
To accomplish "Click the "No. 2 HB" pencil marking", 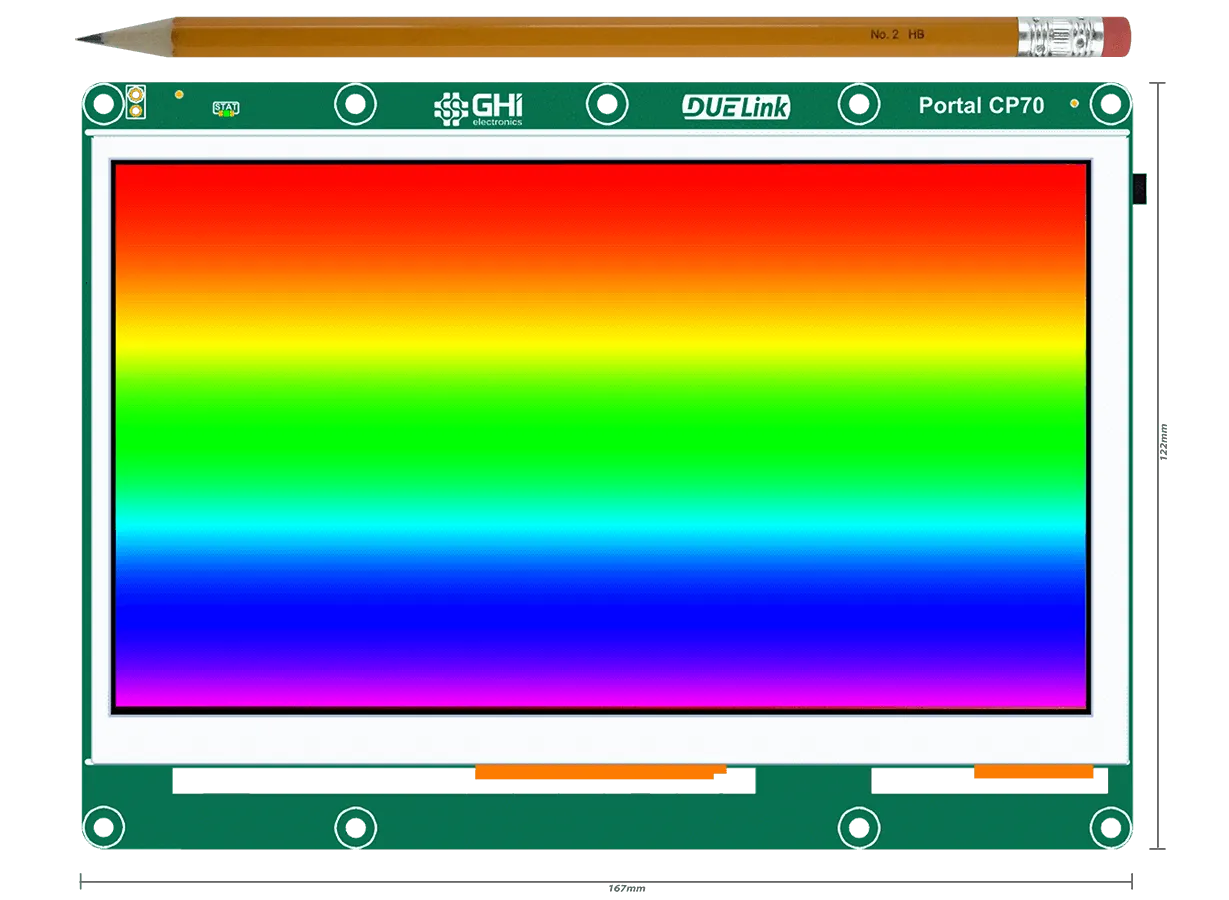I will pos(897,35).
